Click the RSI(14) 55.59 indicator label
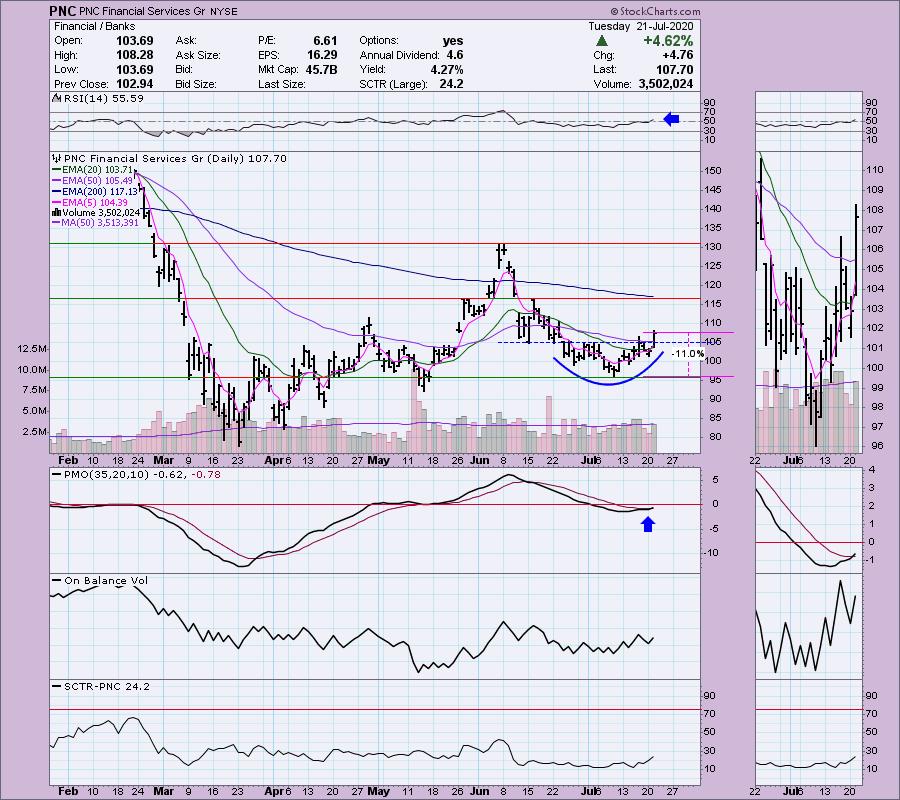This screenshot has height=800, width=900. 103,98
